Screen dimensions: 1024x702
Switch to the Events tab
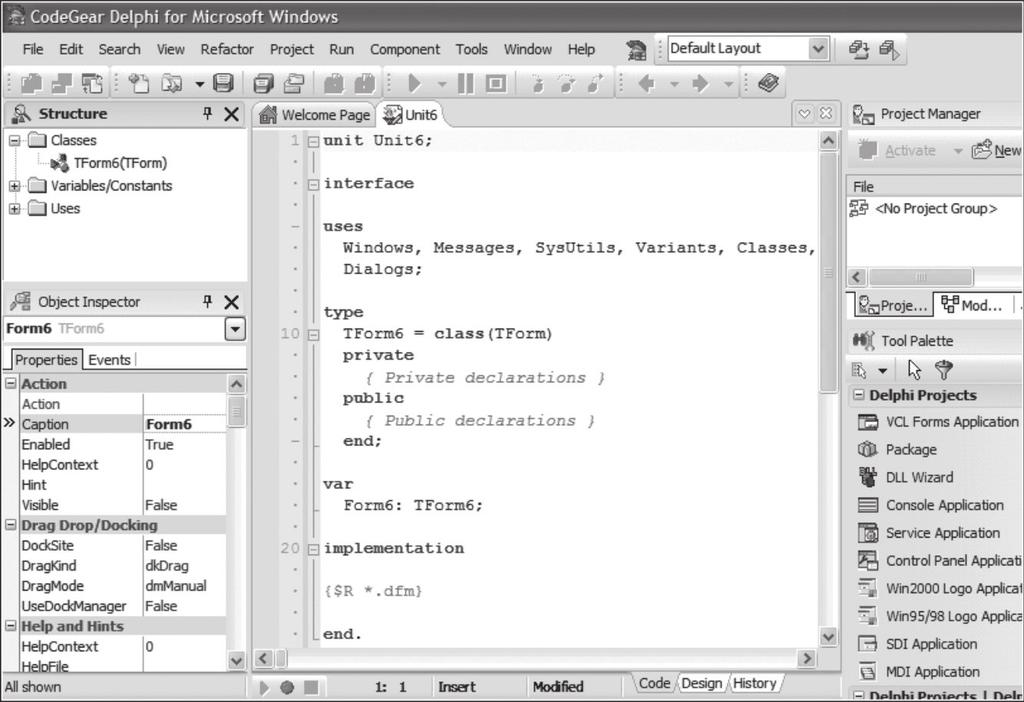click(x=109, y=360)
